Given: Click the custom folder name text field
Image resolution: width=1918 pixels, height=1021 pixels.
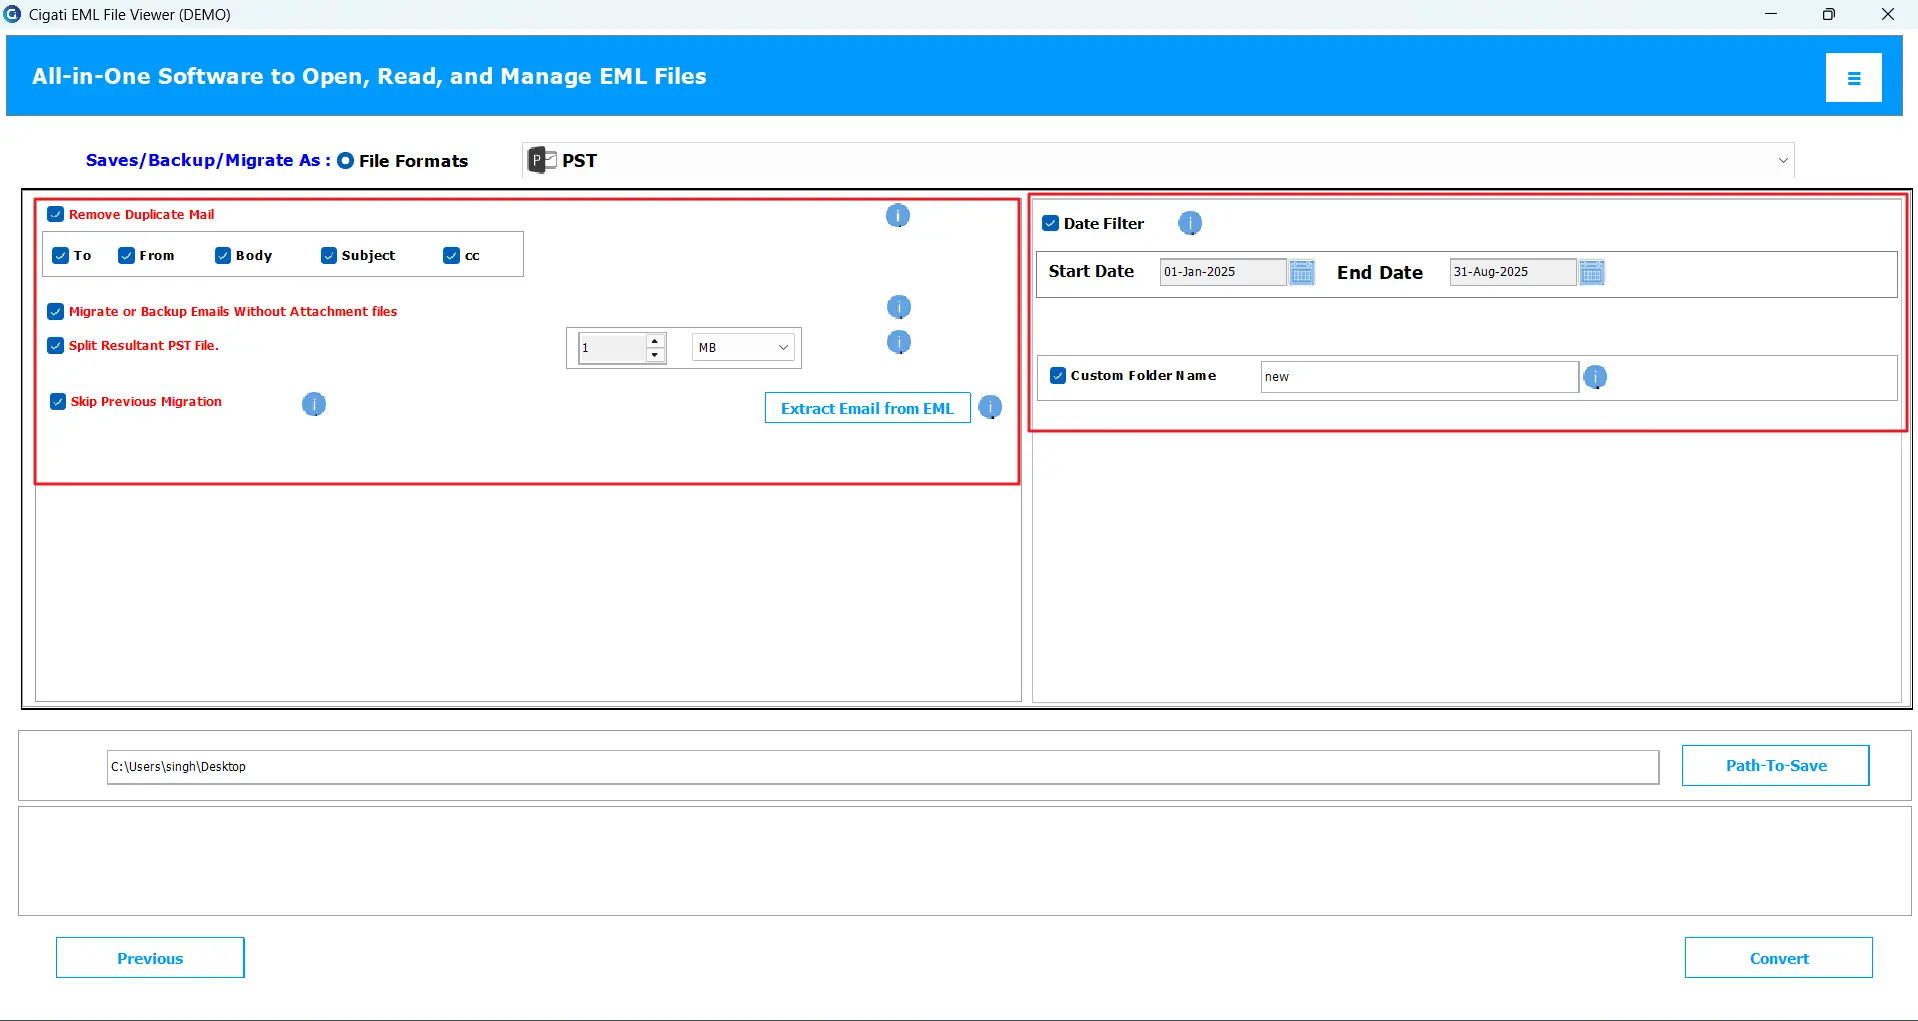Looking at the screenshot, I should pyautogui.click(x=1418, y=377).
